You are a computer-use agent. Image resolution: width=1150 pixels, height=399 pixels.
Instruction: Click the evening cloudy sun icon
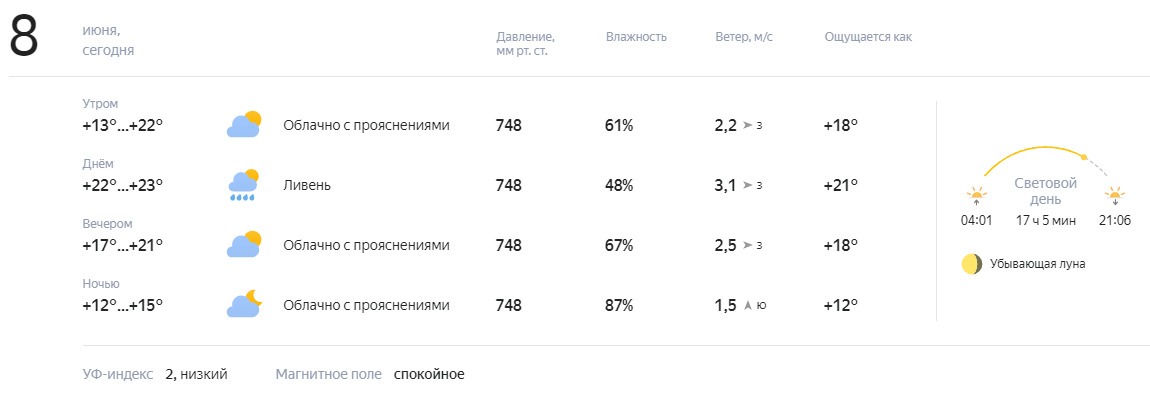(244, 244)
